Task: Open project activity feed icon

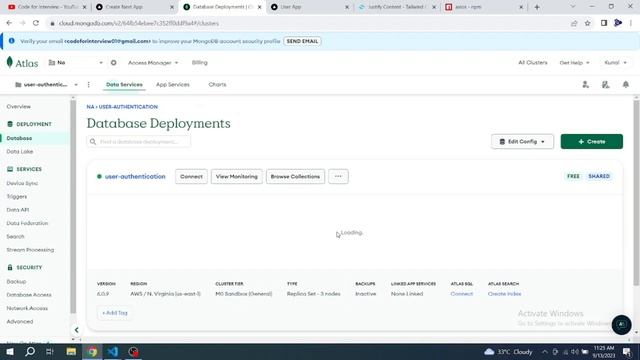Action: tap(605, 84)
